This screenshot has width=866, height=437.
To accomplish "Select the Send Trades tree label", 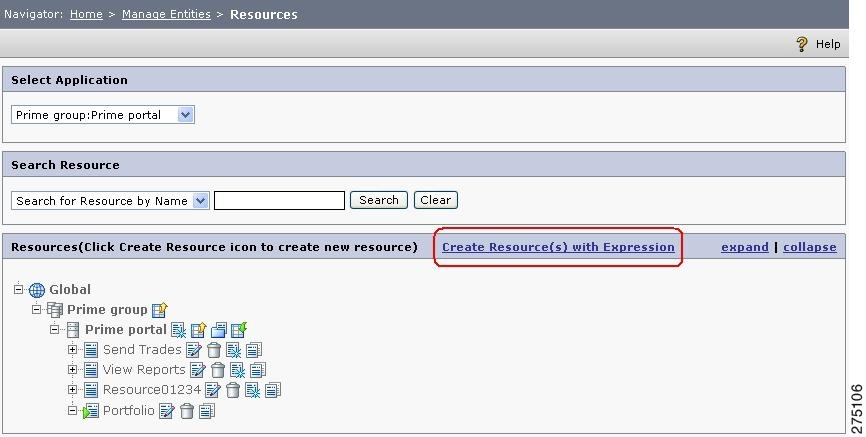I will coord(142,350).
